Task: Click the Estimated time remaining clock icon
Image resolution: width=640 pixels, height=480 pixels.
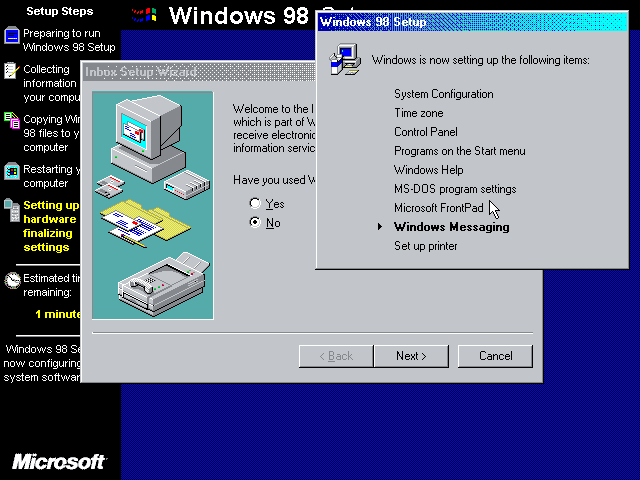Action: tap(12, 280)
